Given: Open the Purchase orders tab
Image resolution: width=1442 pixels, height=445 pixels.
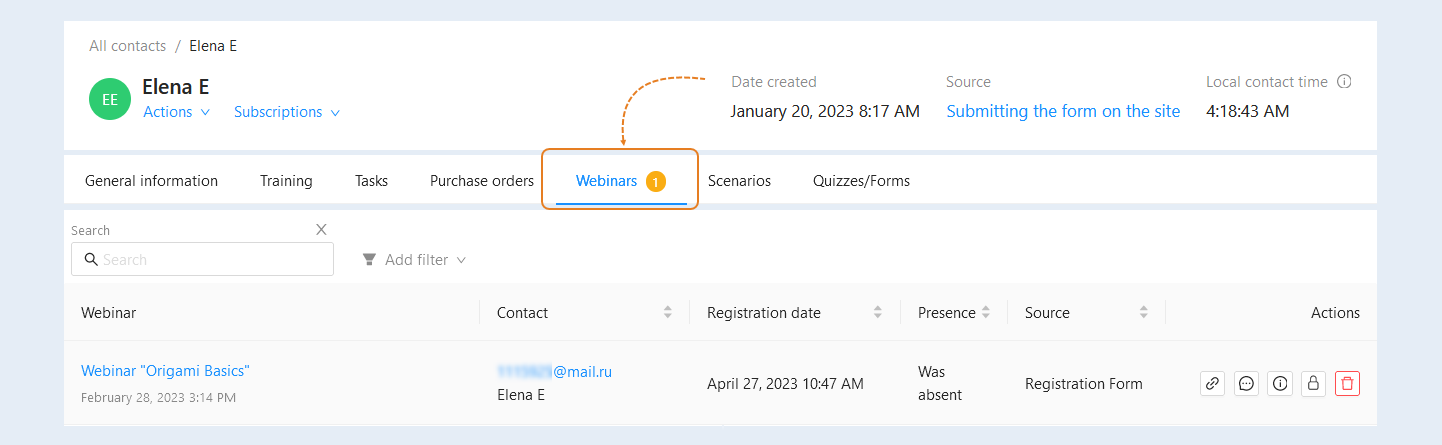Looking at the screenshot, I should pyautogui.click(x=482, y=181).
